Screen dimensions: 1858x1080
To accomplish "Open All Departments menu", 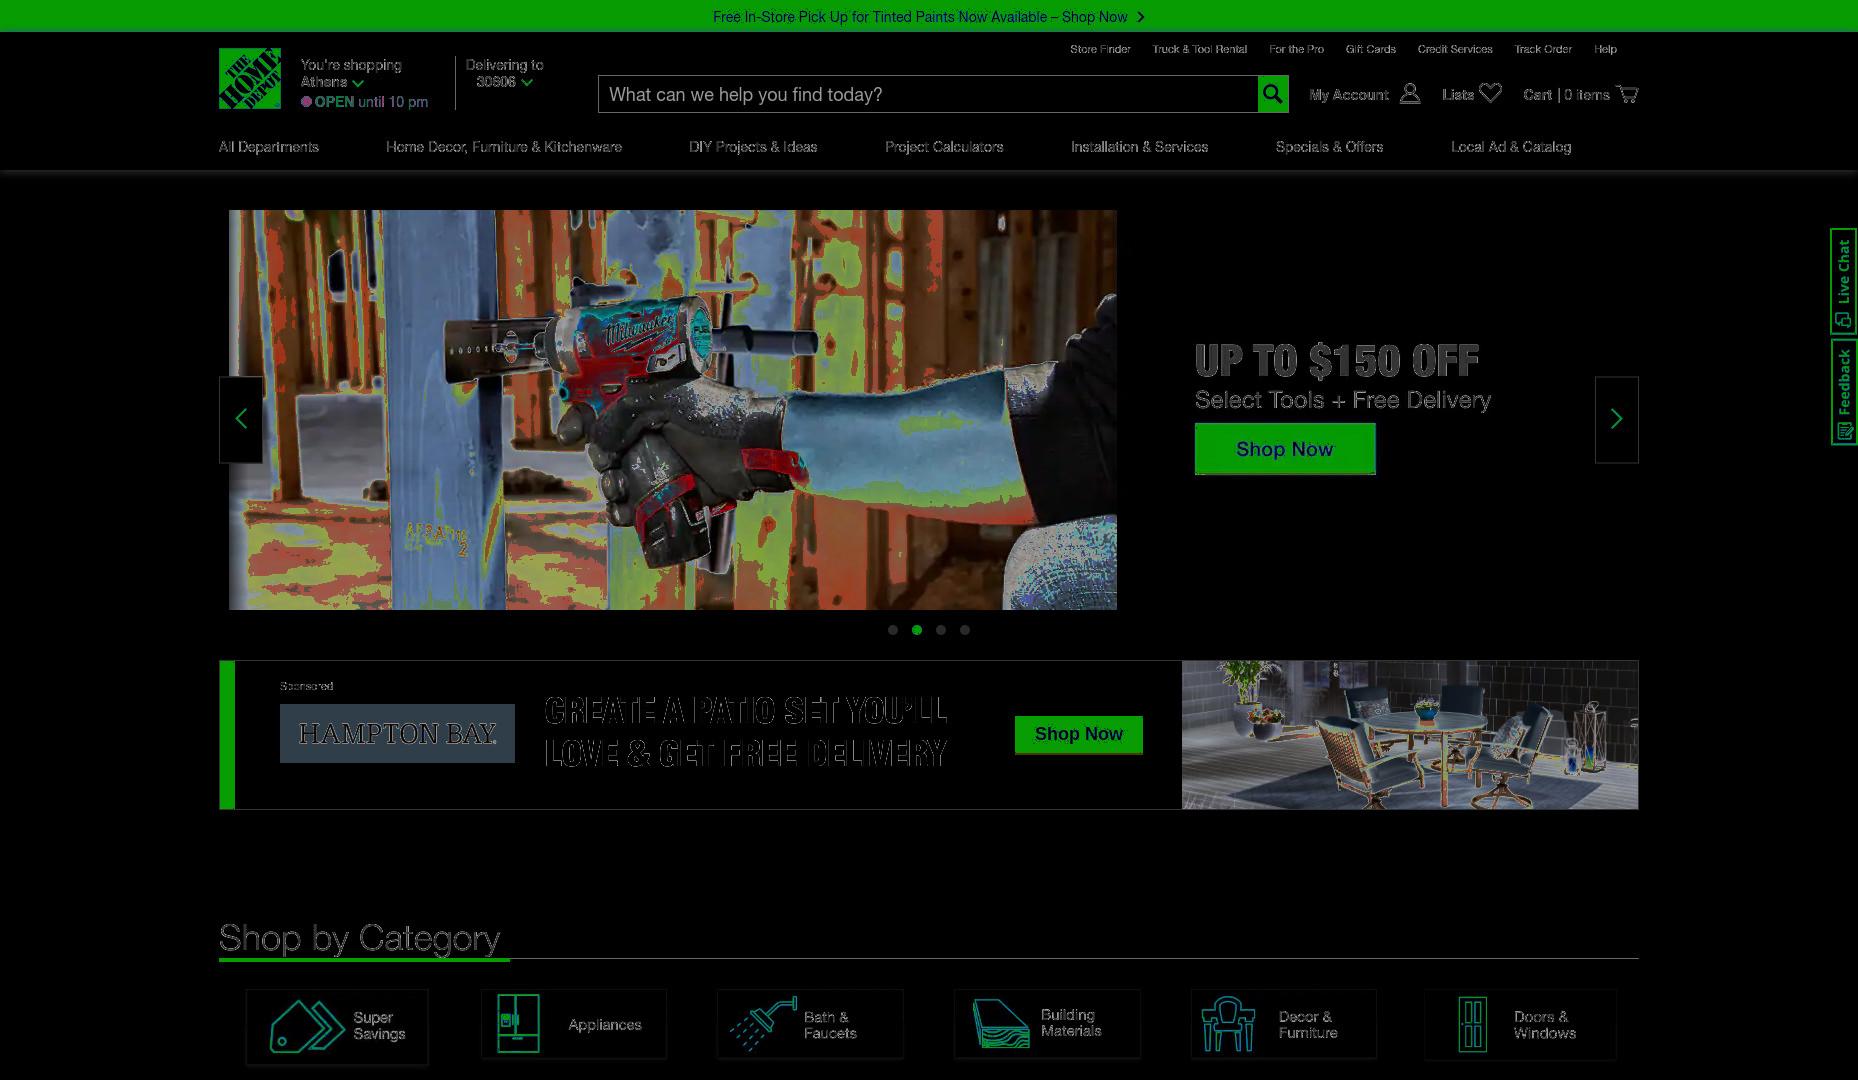I will tap(269, 147).
